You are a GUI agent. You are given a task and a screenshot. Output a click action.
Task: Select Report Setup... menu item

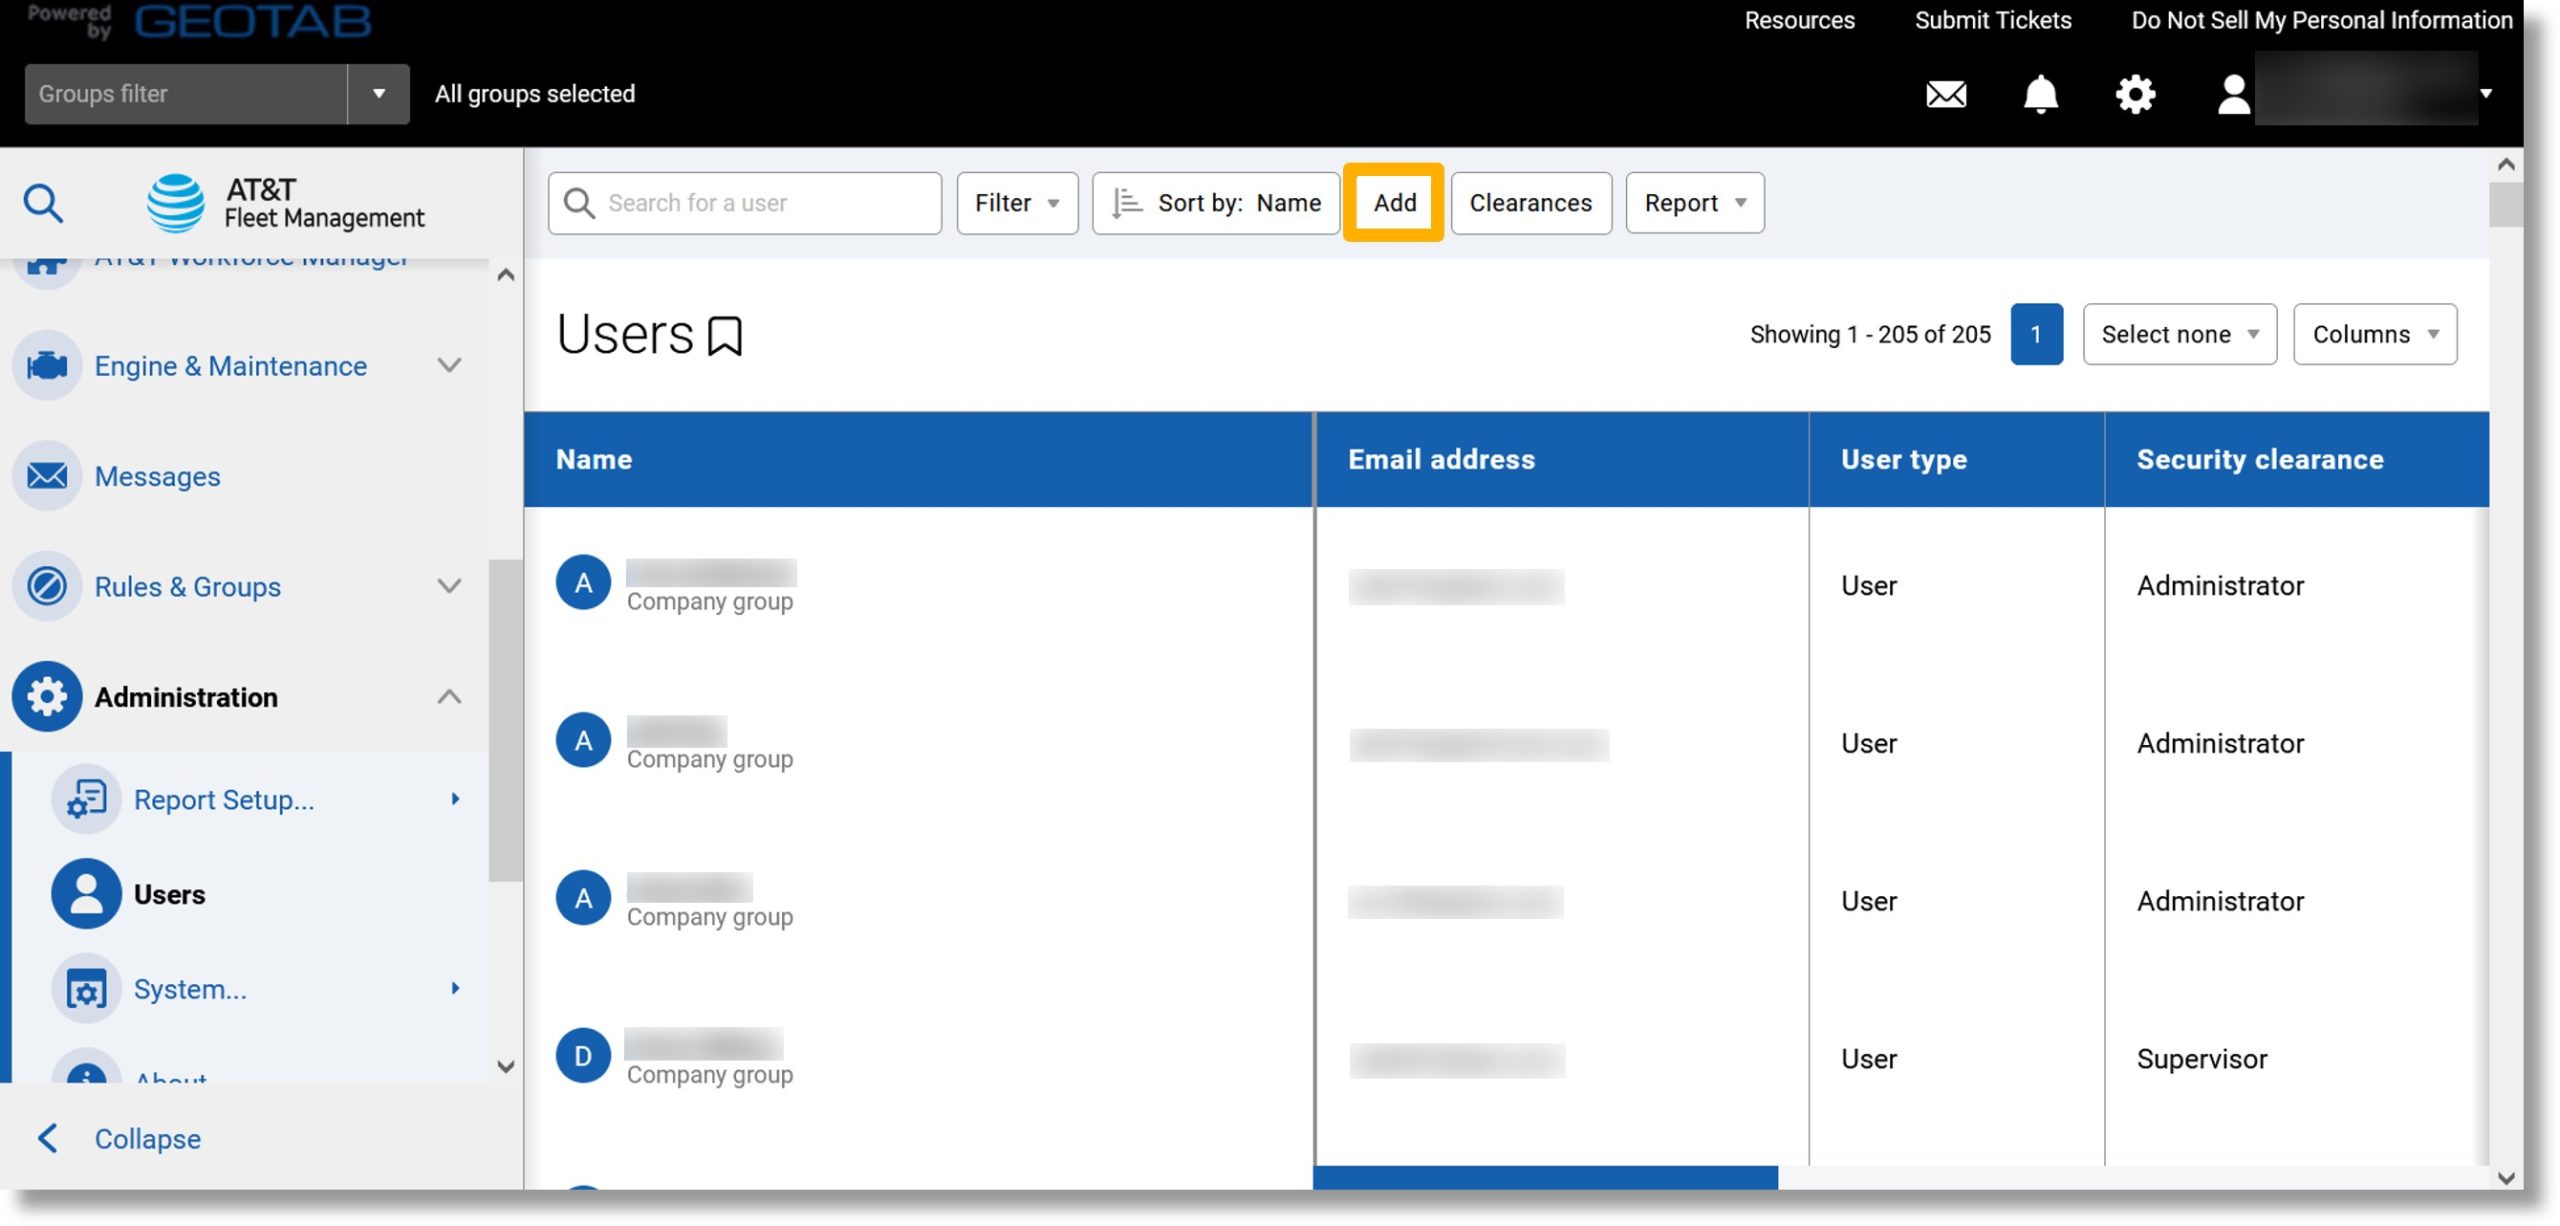224,800
